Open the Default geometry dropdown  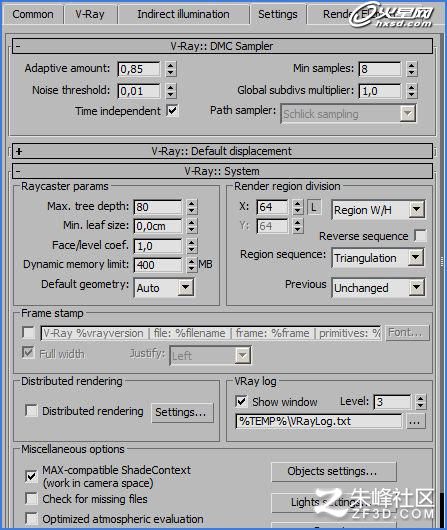tap(164, 288)
